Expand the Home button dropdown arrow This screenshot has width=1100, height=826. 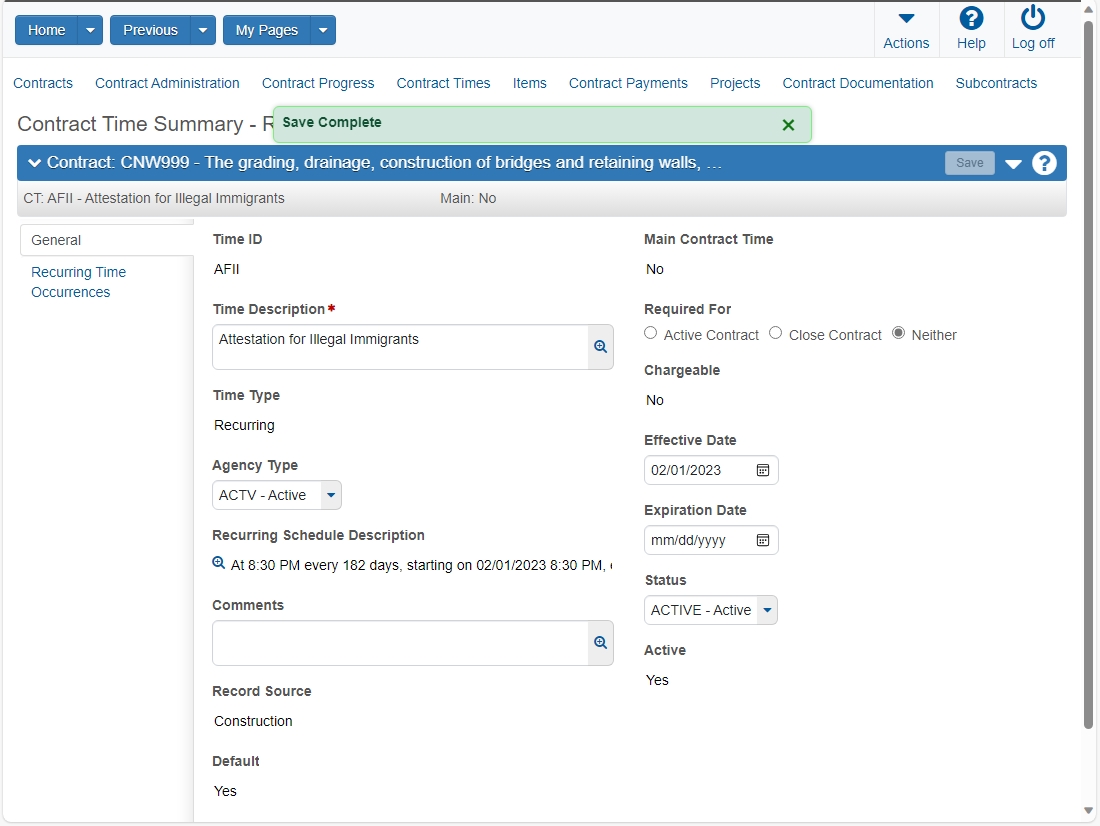point(90,30)
